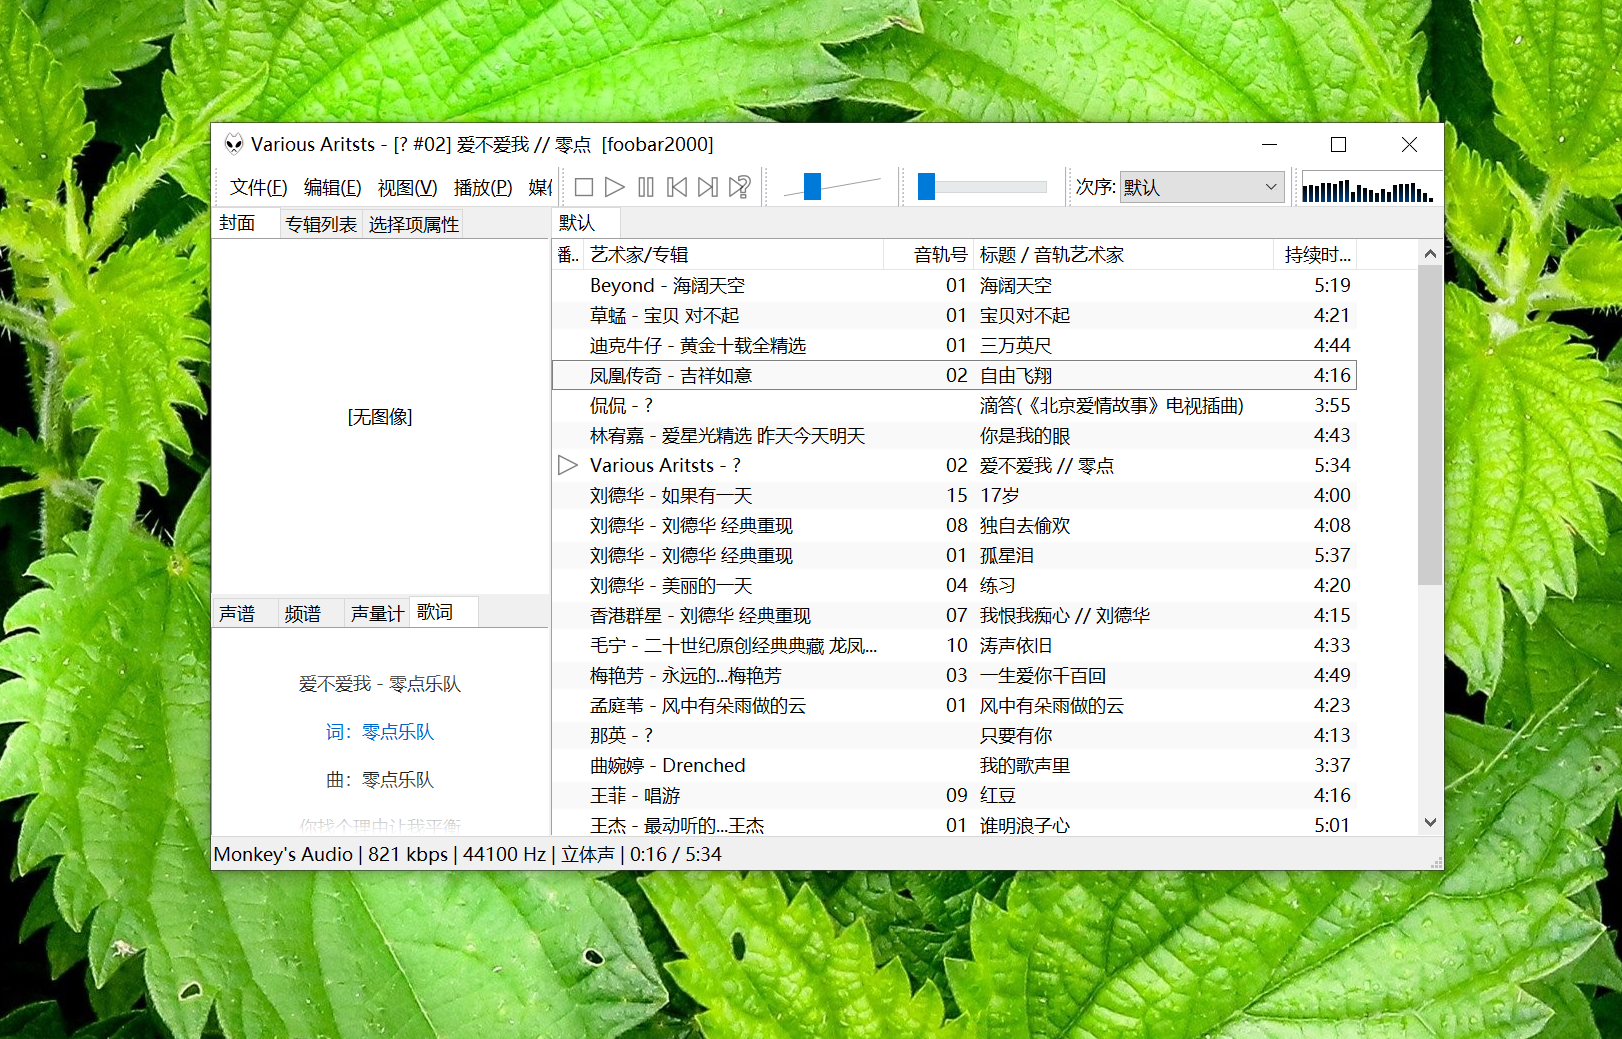Skip to the previous track

pos(677,187)
